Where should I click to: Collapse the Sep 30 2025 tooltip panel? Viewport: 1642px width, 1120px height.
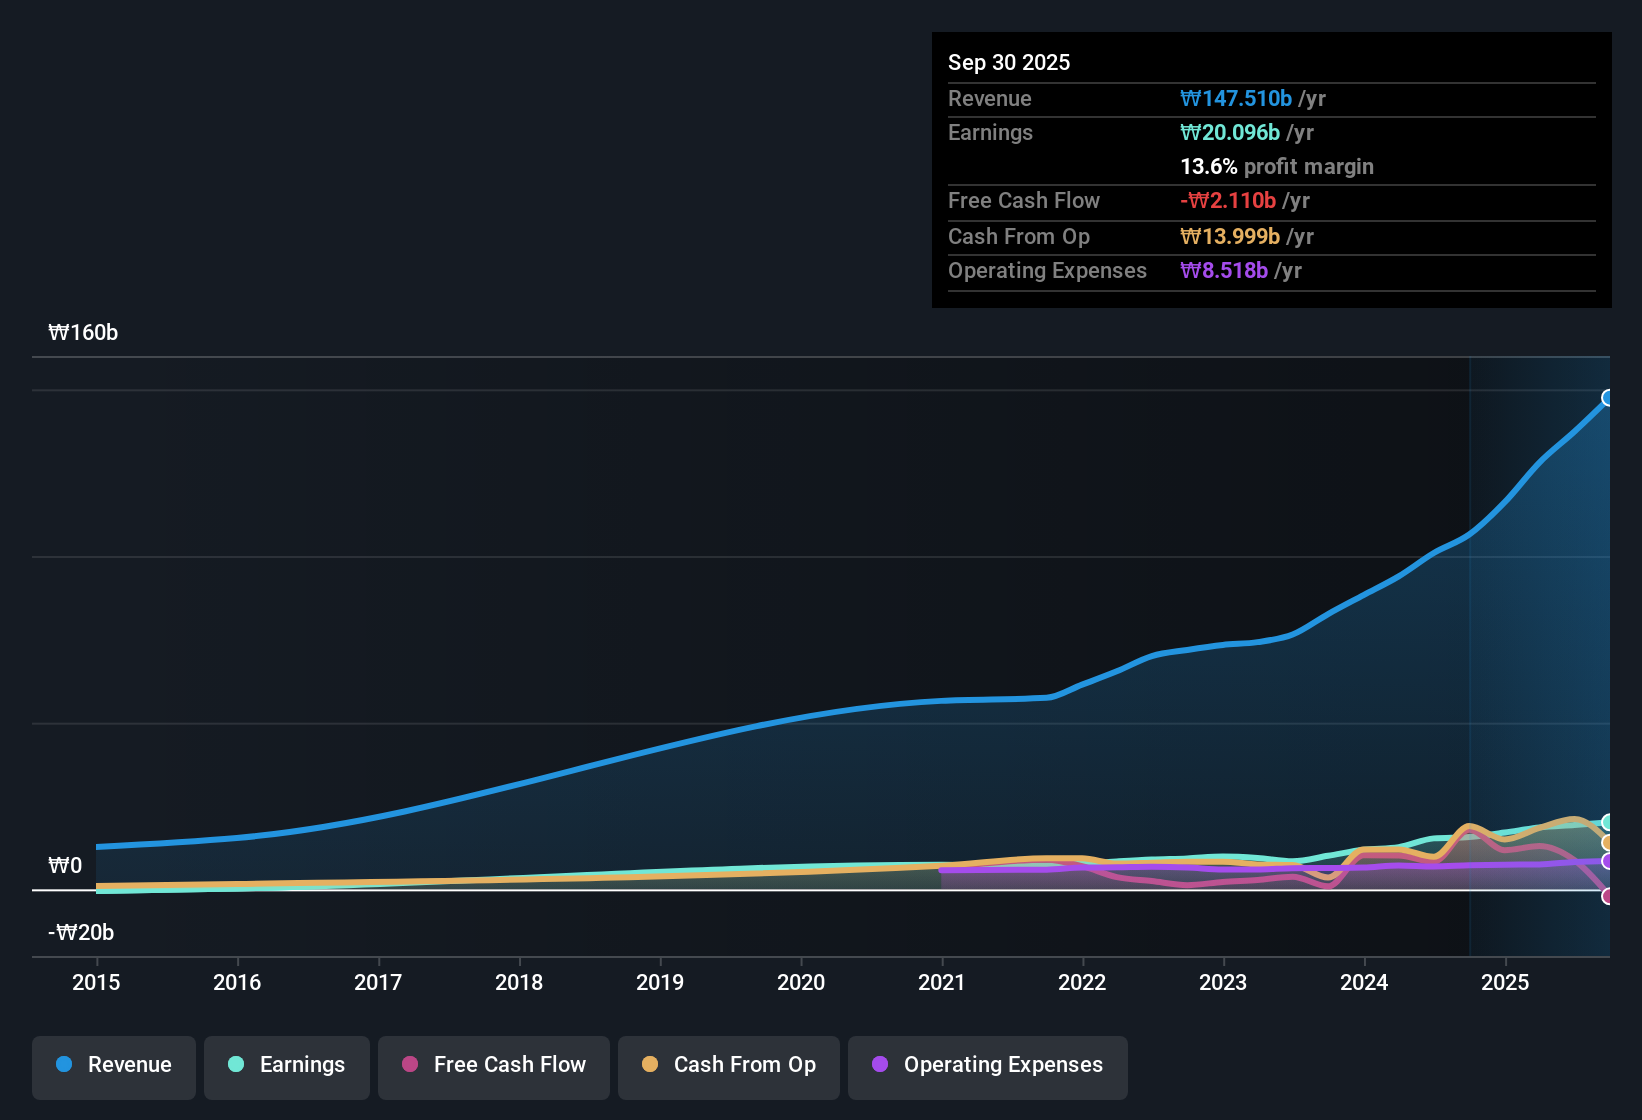point(1009,62)
